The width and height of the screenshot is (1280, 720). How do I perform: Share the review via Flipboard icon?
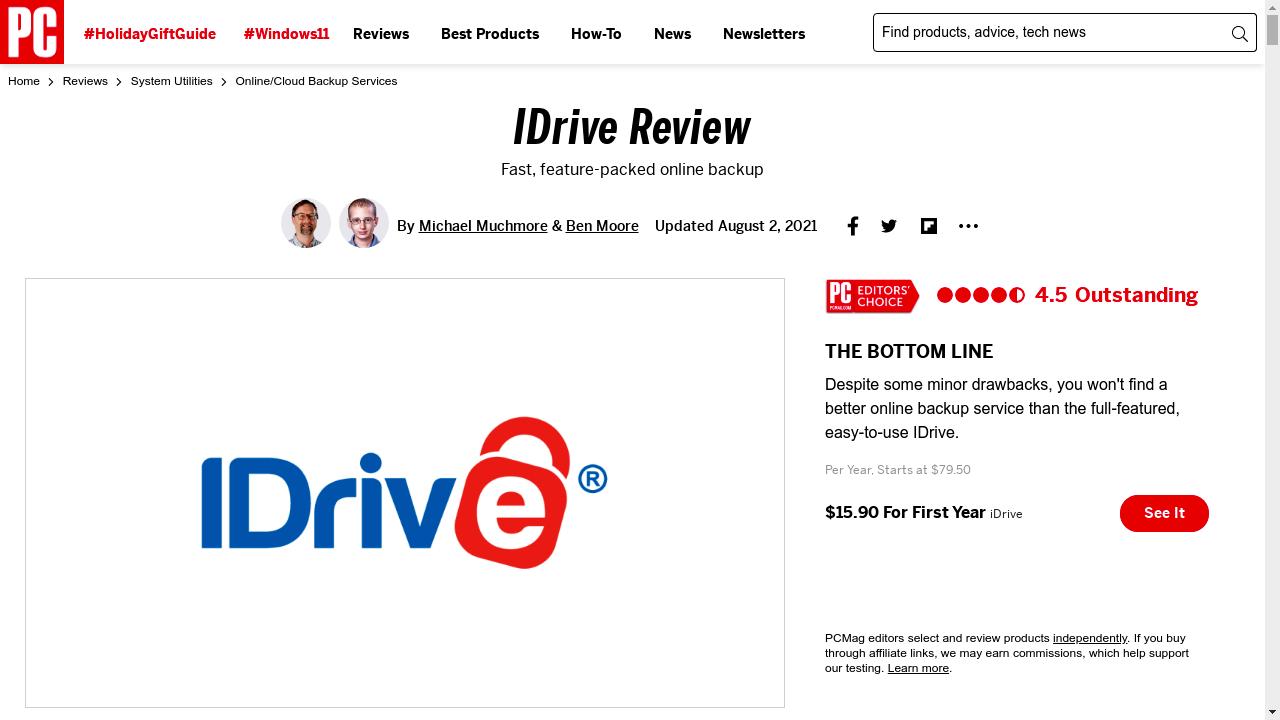click(929, 226)
